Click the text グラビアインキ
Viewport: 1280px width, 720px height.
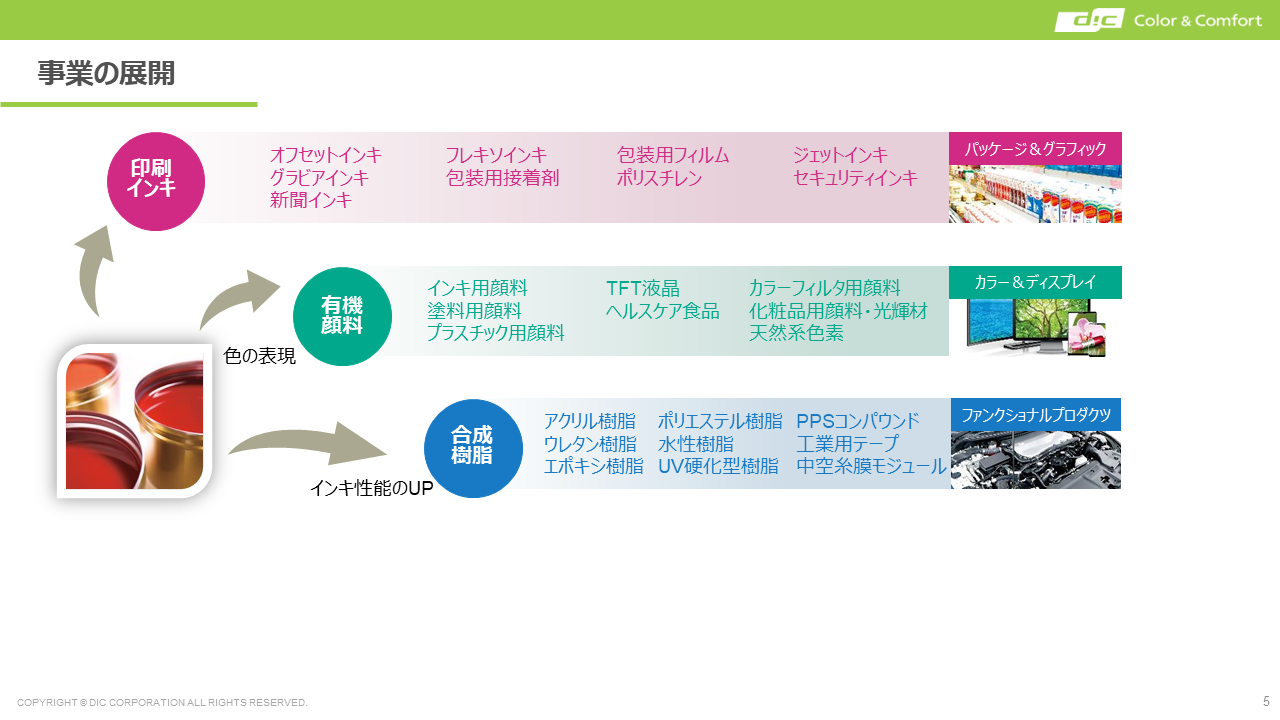[x=319, y=178]
